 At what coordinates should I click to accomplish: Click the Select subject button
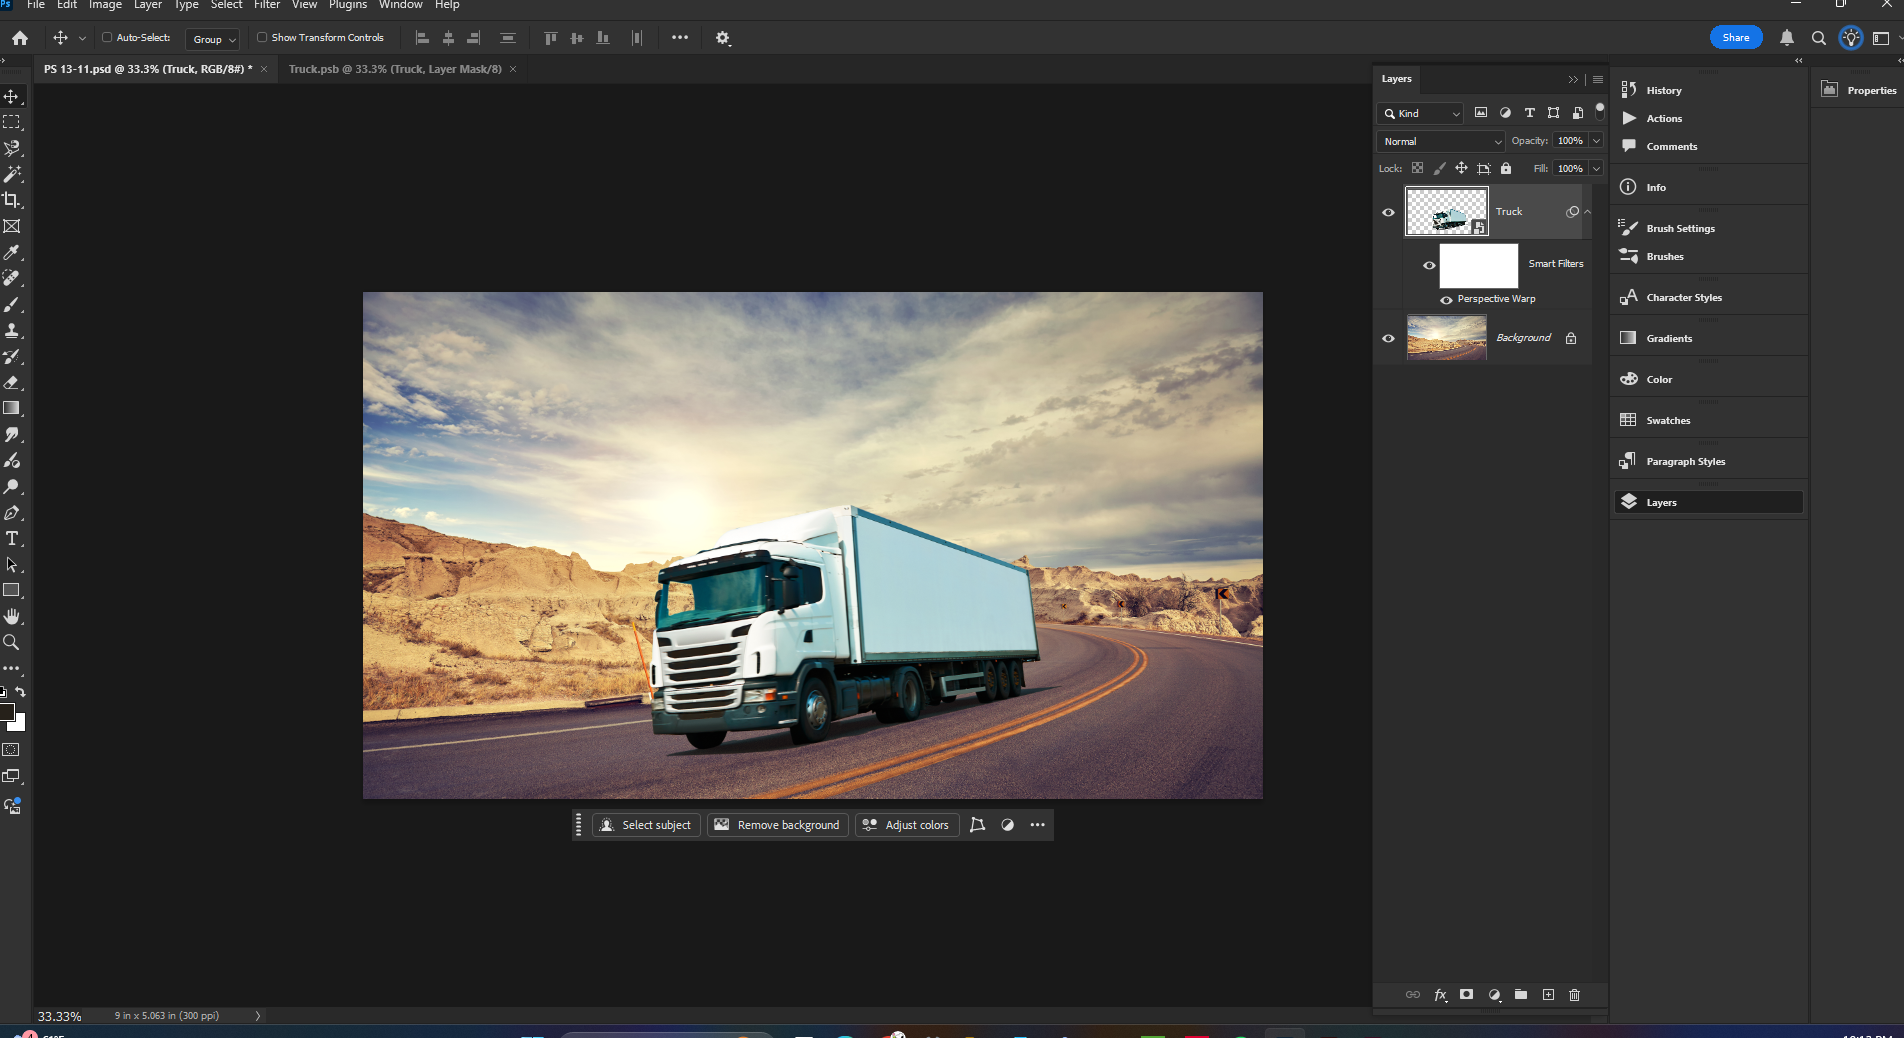pyautogui.click(x=646, y=825)
